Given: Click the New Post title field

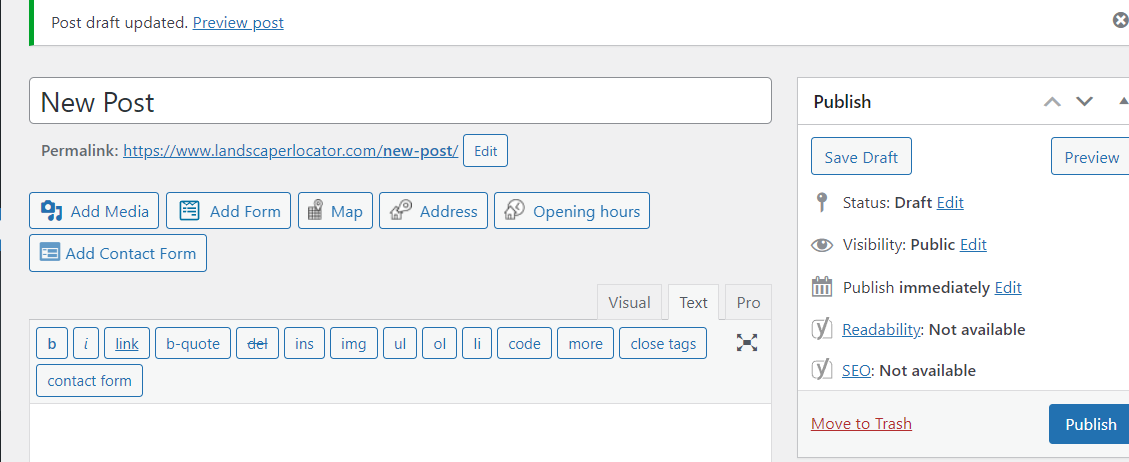Looking at the screenshot, I should tap(400, 101).
